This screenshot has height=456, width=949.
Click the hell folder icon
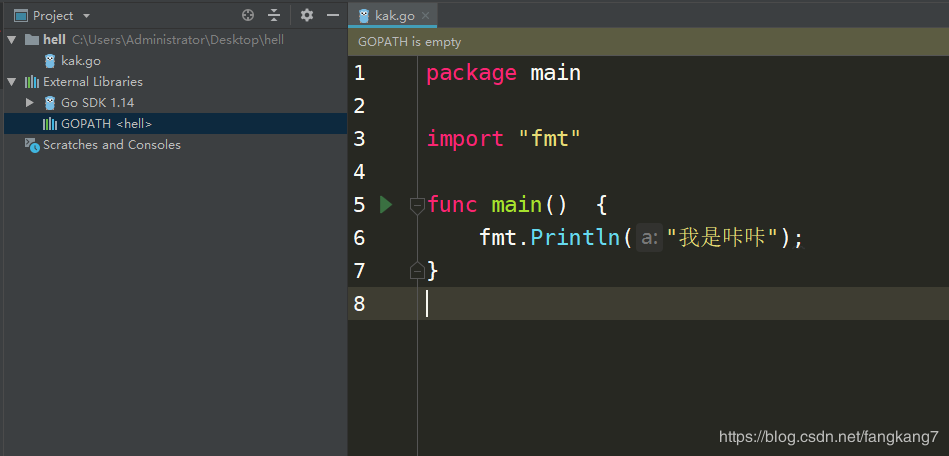pyautogui.click(x=32, y=40)
